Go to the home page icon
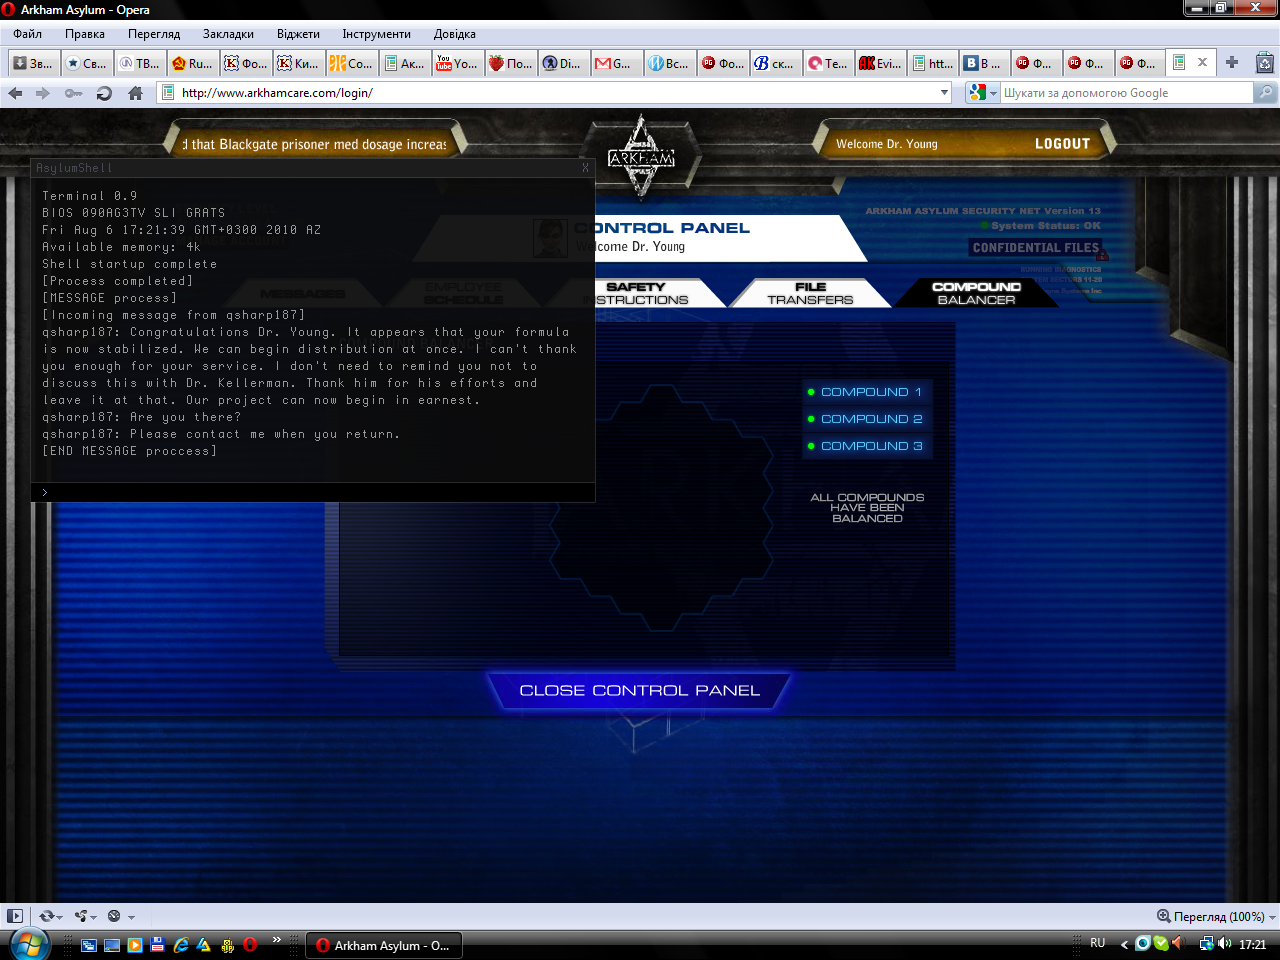Image resolution: width=1280 pixels, height=960 pixels. (136, 93)
